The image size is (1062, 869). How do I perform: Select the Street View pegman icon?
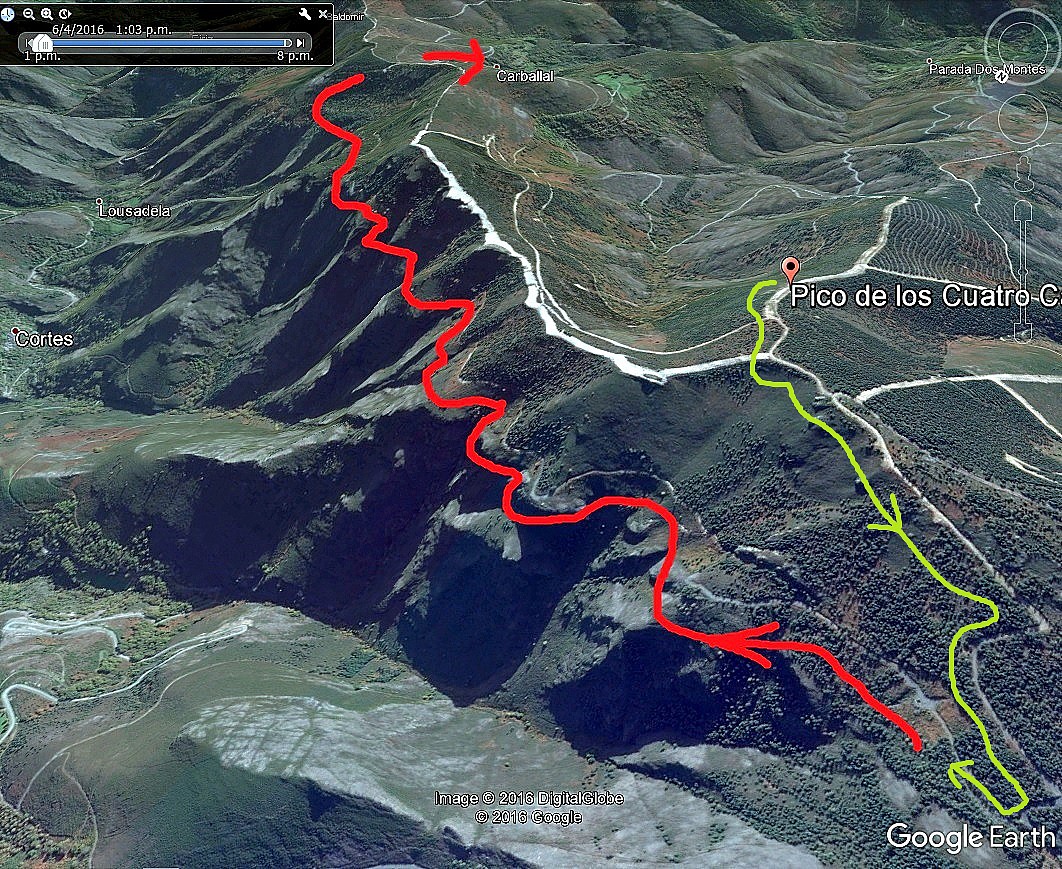tap(1024, 174)
